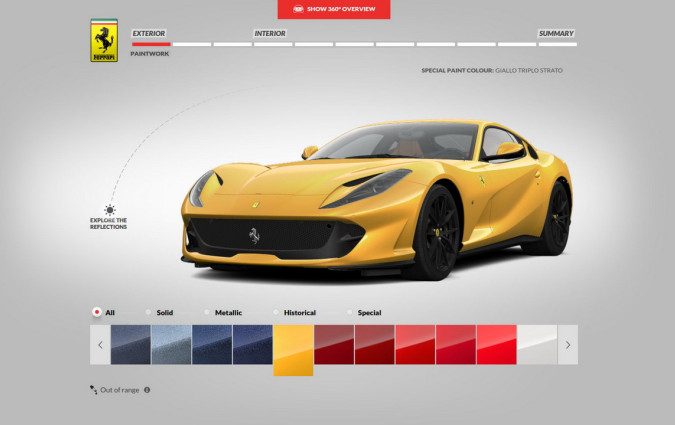675x425 pixels.
Task: Click Explore the Reflections label
Action: pyautogui.click(x=108, y=223)
